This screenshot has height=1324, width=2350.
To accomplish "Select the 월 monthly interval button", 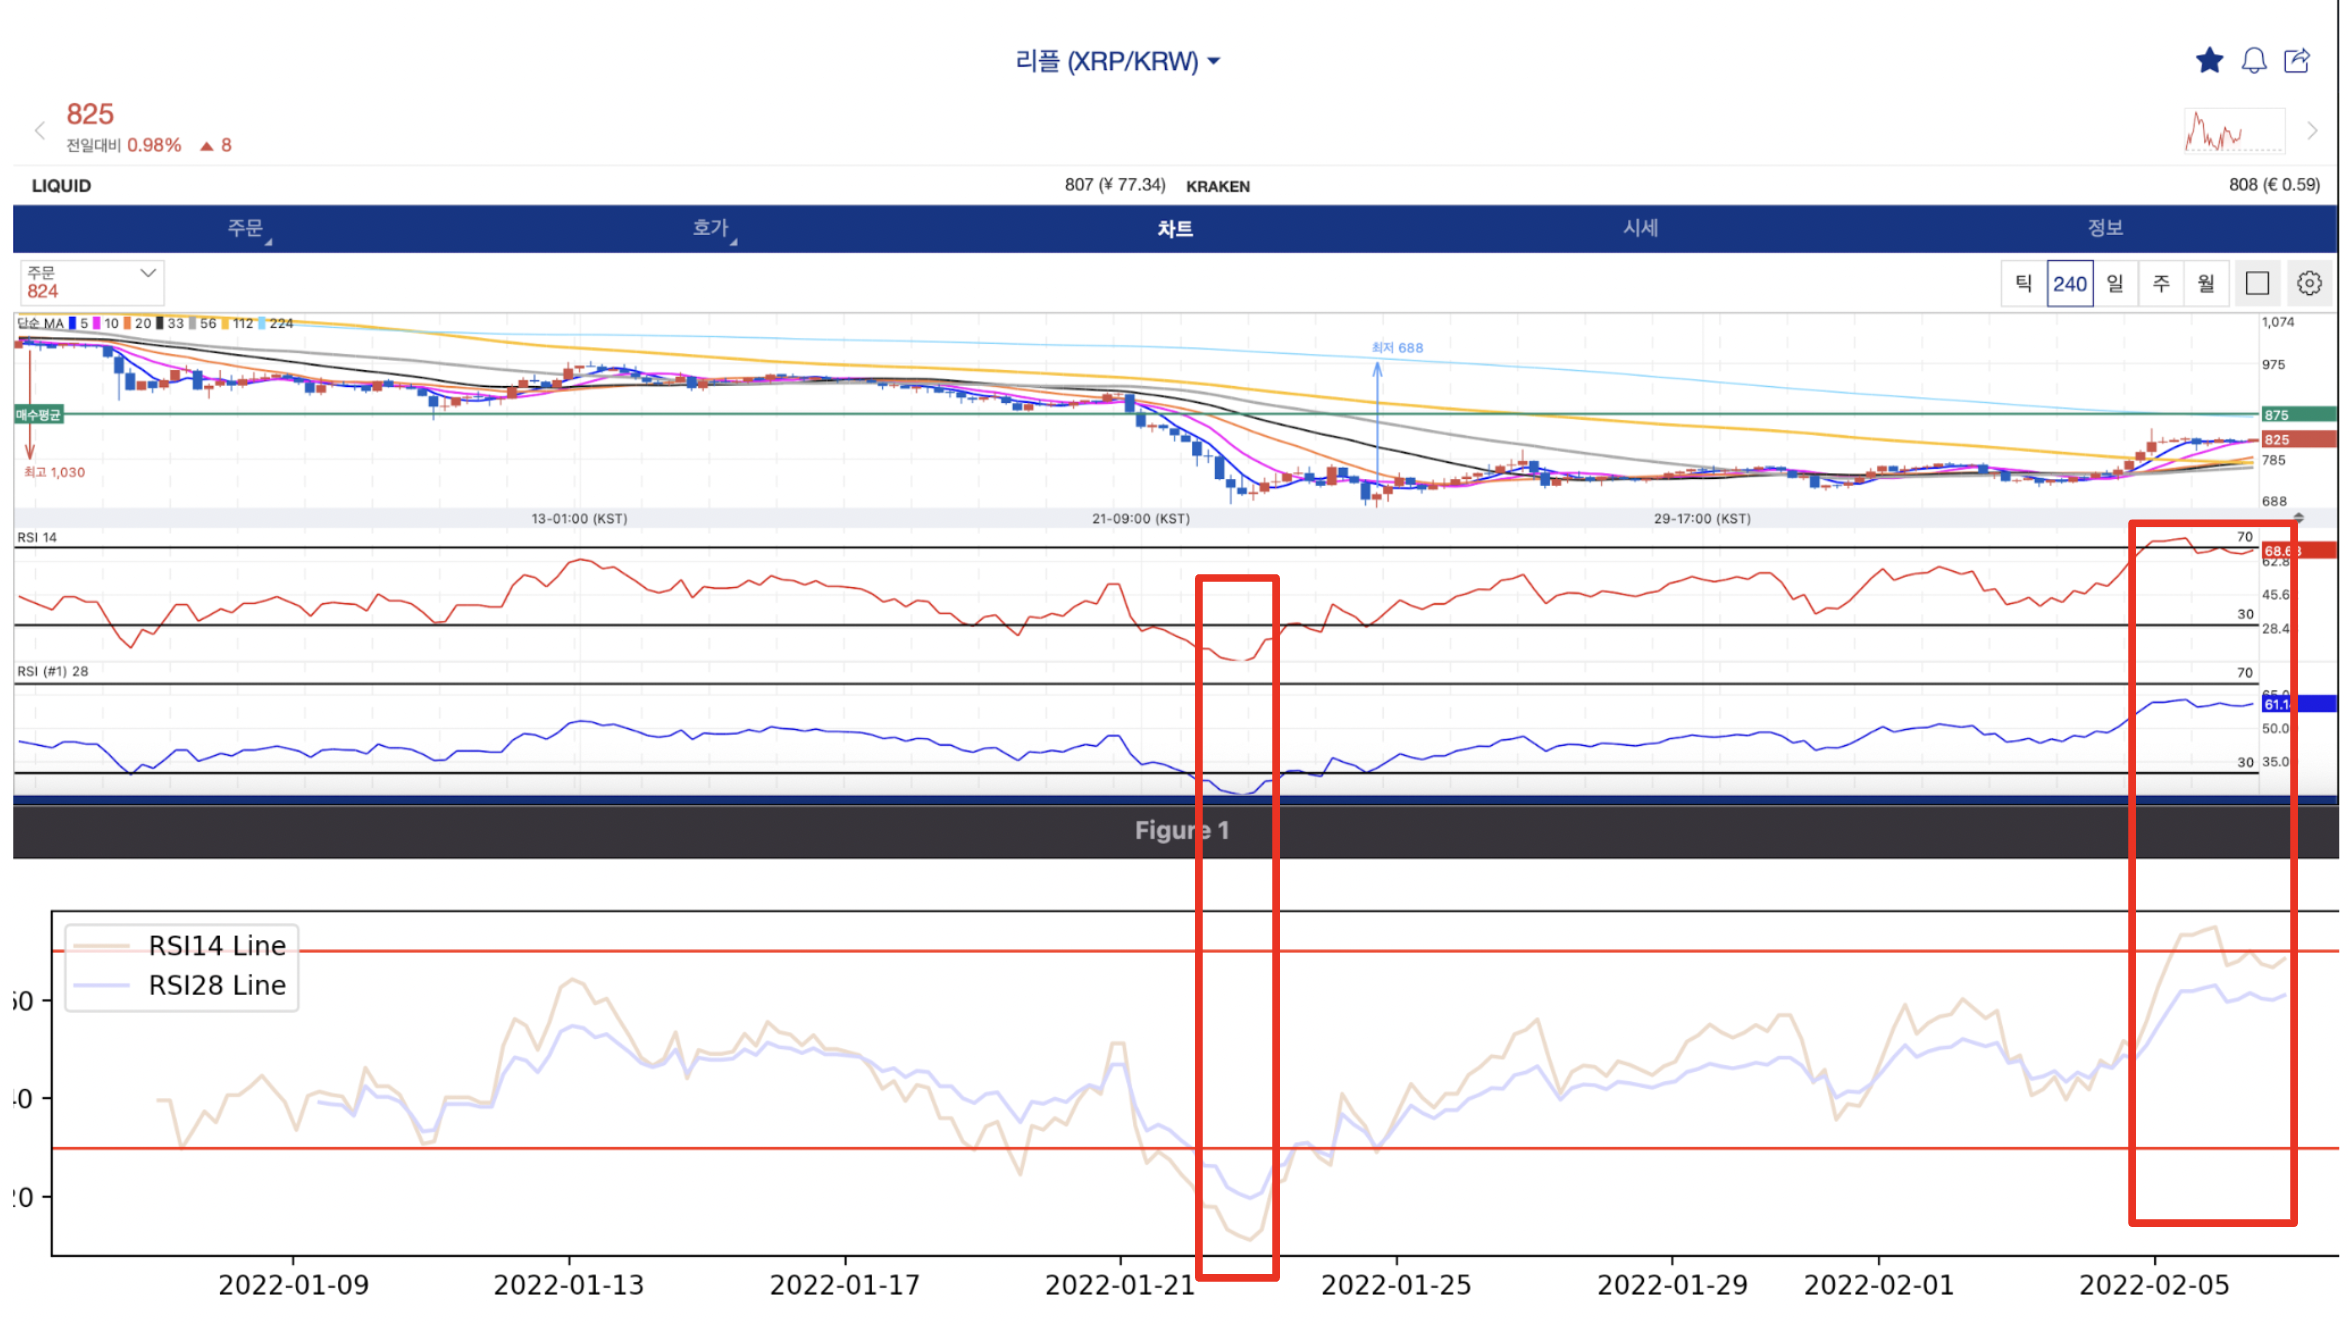I will click(x=2206, y=284).
